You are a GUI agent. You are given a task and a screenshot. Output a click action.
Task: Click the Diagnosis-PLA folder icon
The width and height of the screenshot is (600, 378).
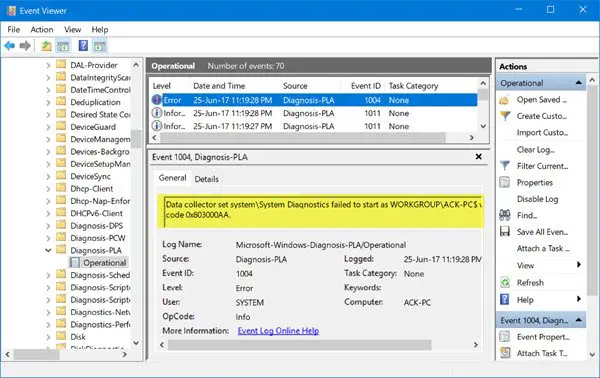61,249
